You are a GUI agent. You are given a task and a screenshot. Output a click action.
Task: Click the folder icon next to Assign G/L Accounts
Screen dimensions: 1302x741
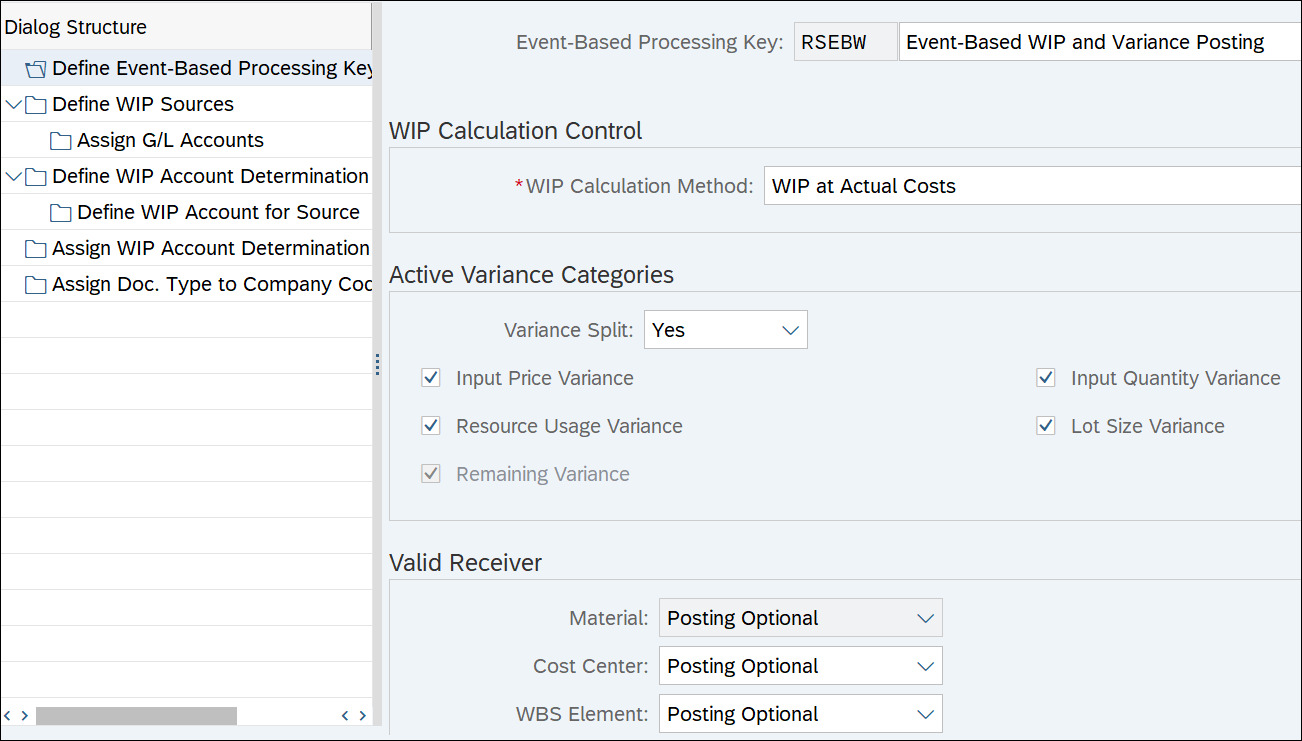(61, 141)
